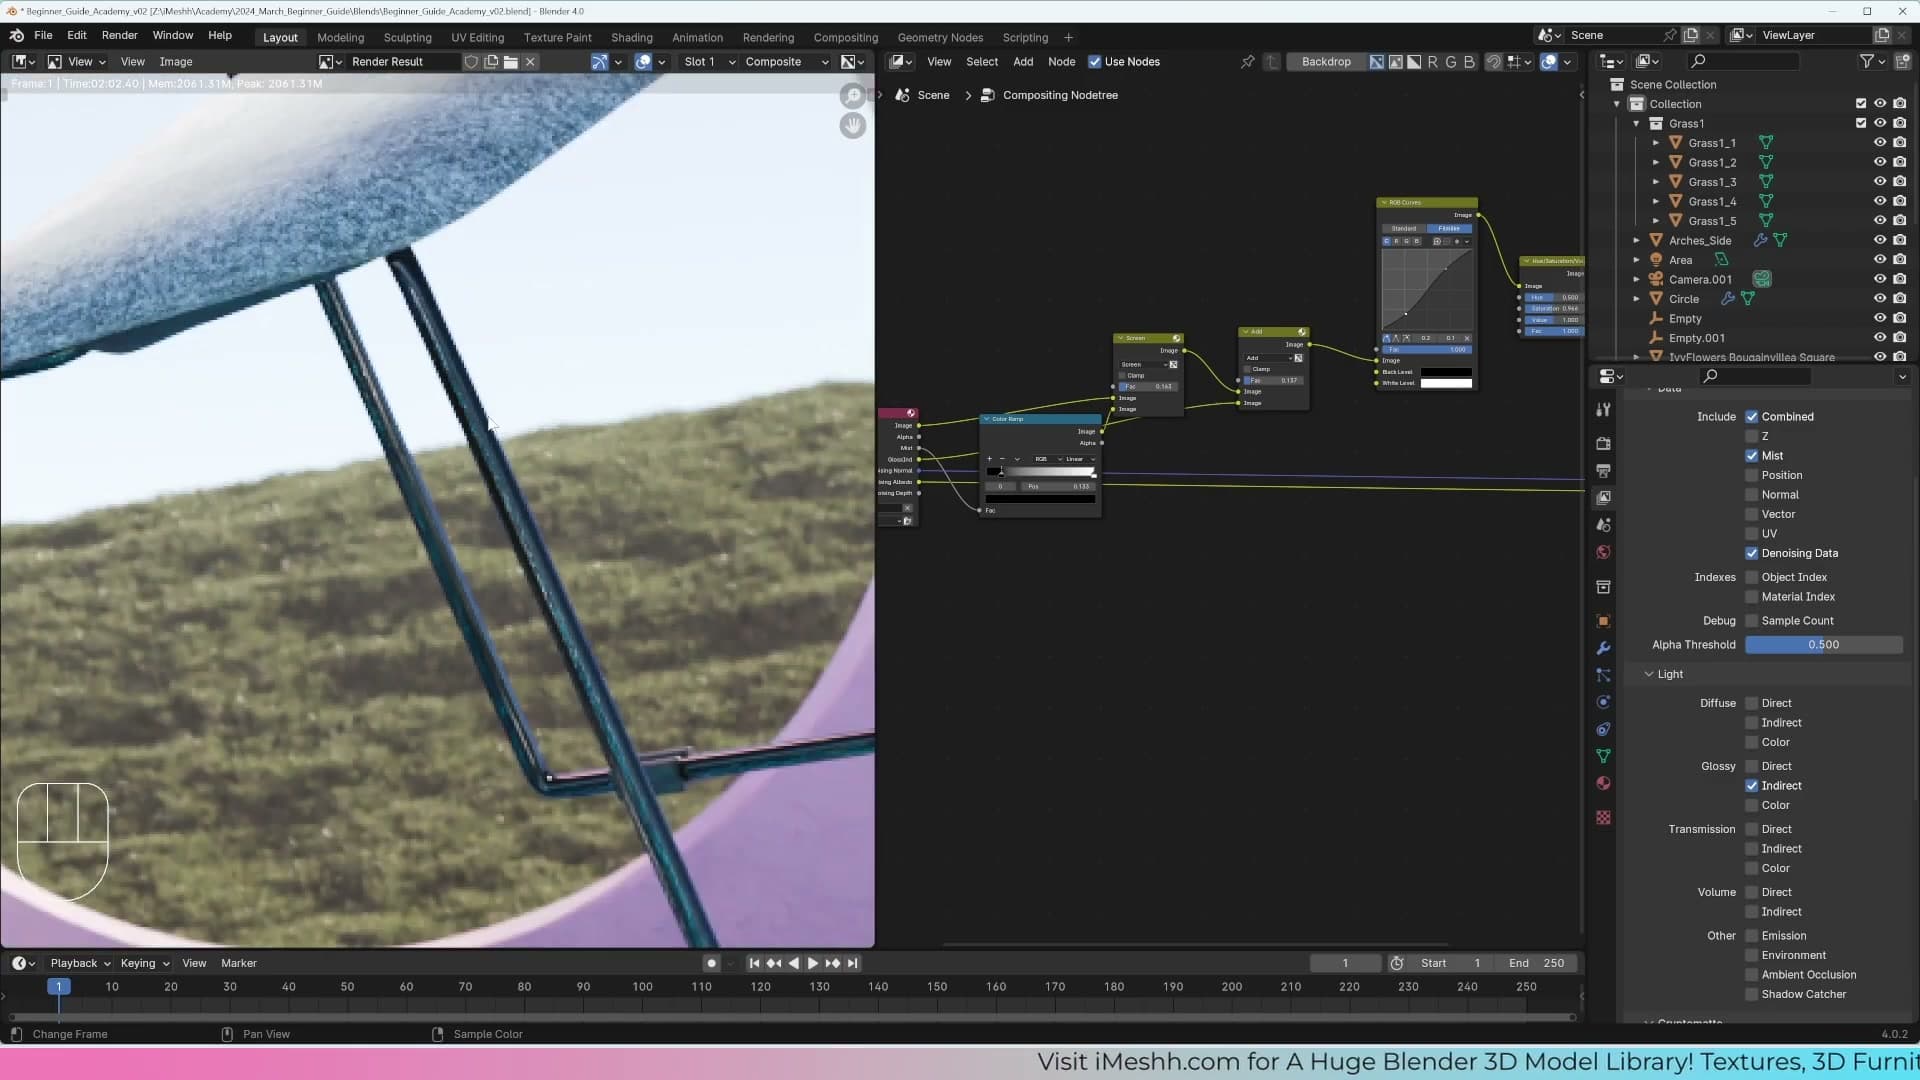Open the File menu
Viewport: 1920px width, 1080px height.
pyautogui.click(x=43, y=35)
